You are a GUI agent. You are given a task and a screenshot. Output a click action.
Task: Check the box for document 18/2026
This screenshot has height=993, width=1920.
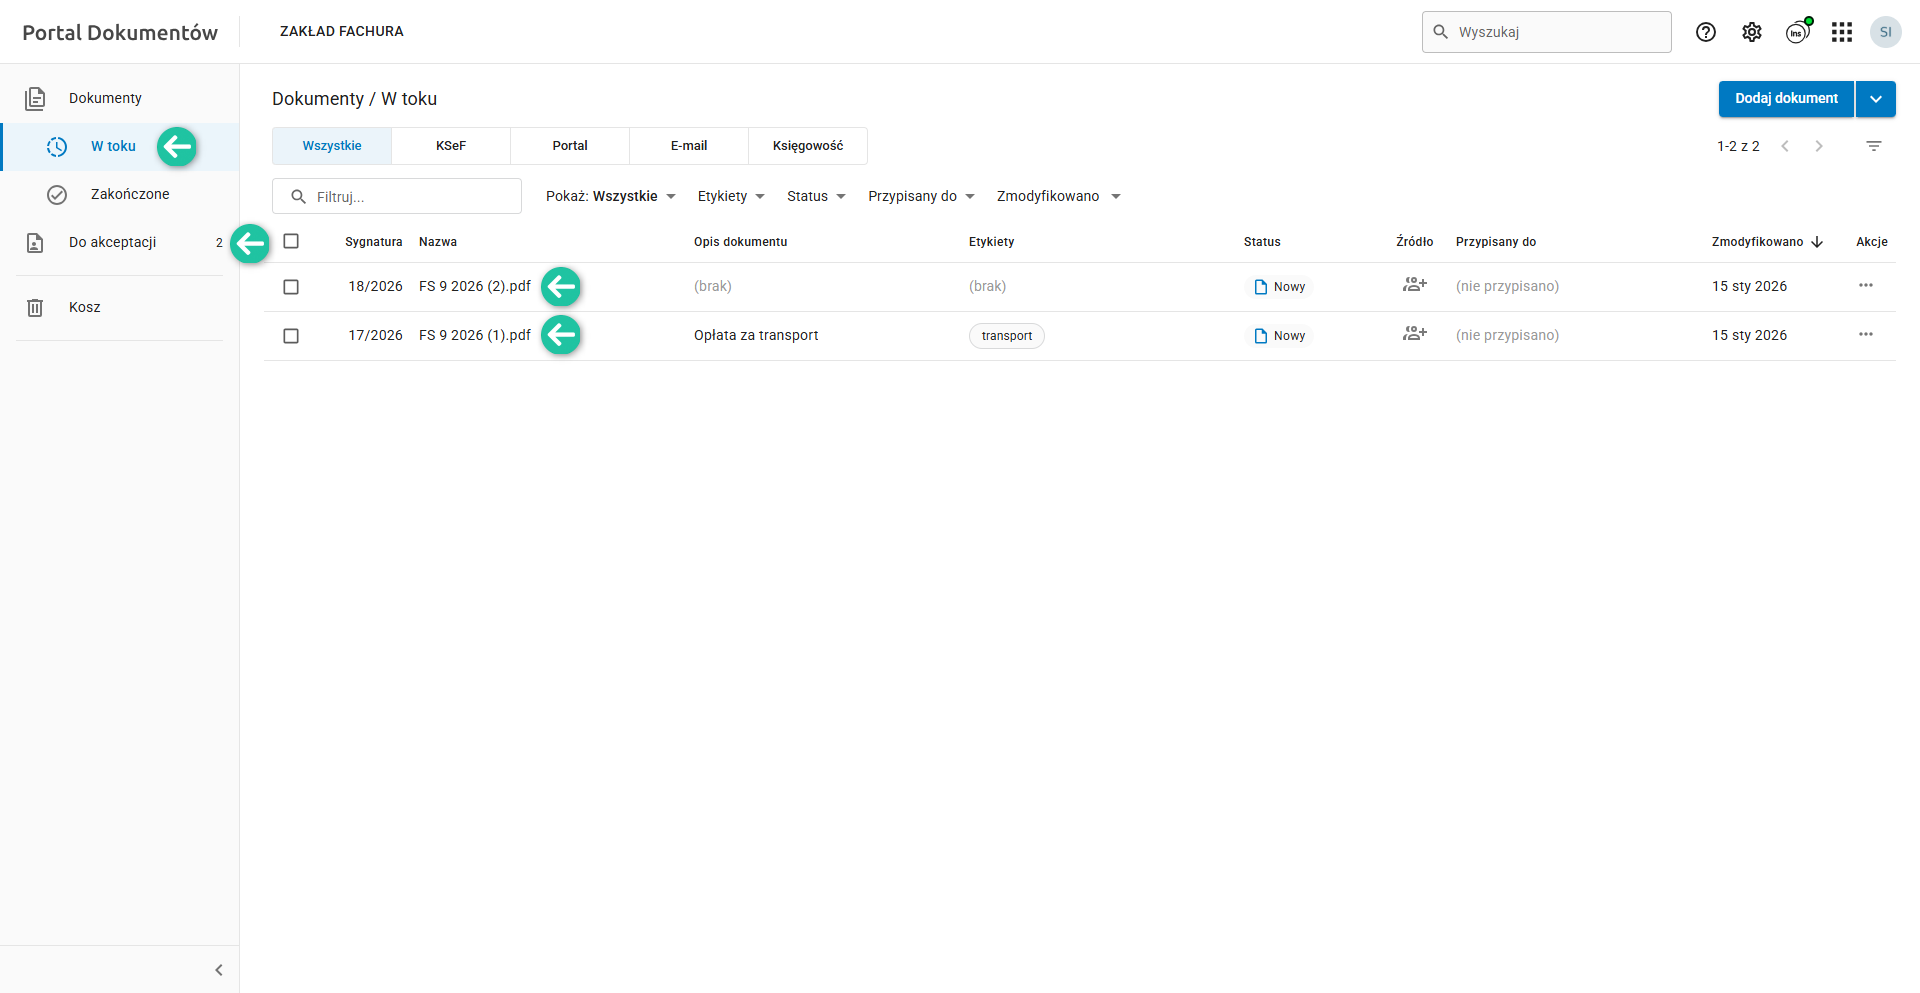click(291, 287)
